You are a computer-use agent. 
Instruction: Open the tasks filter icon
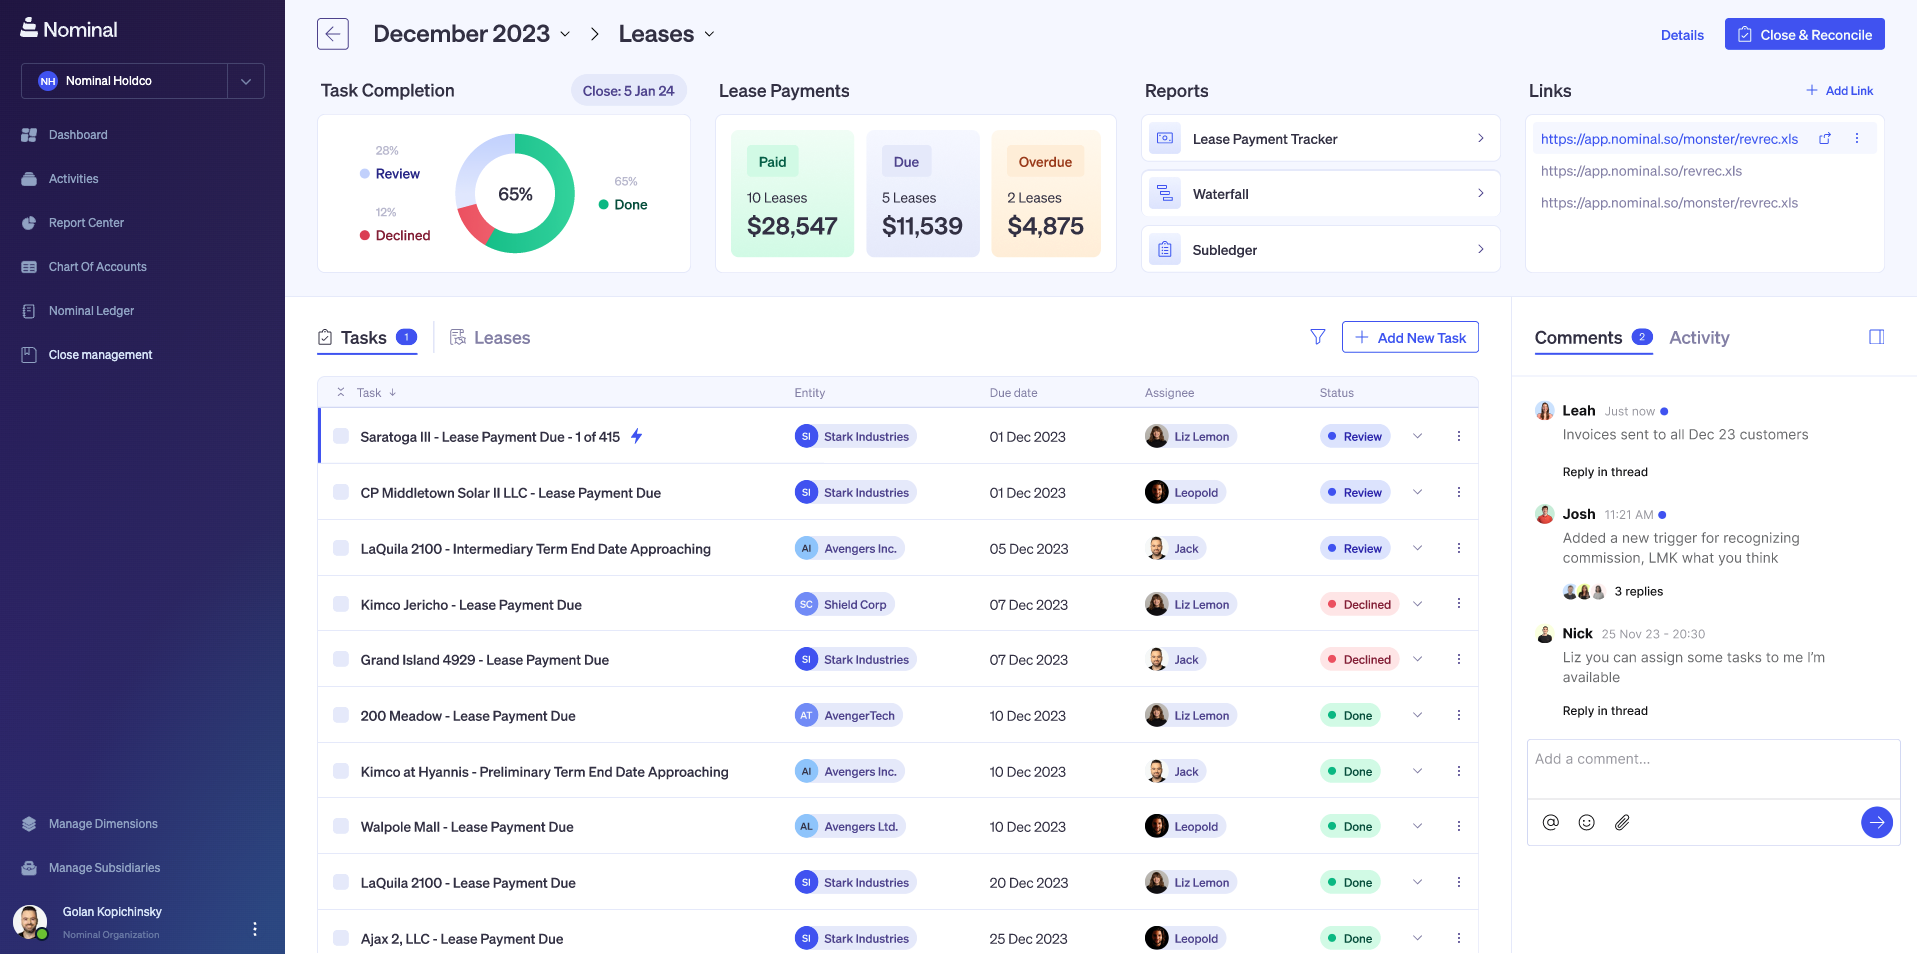[1317, 337]
